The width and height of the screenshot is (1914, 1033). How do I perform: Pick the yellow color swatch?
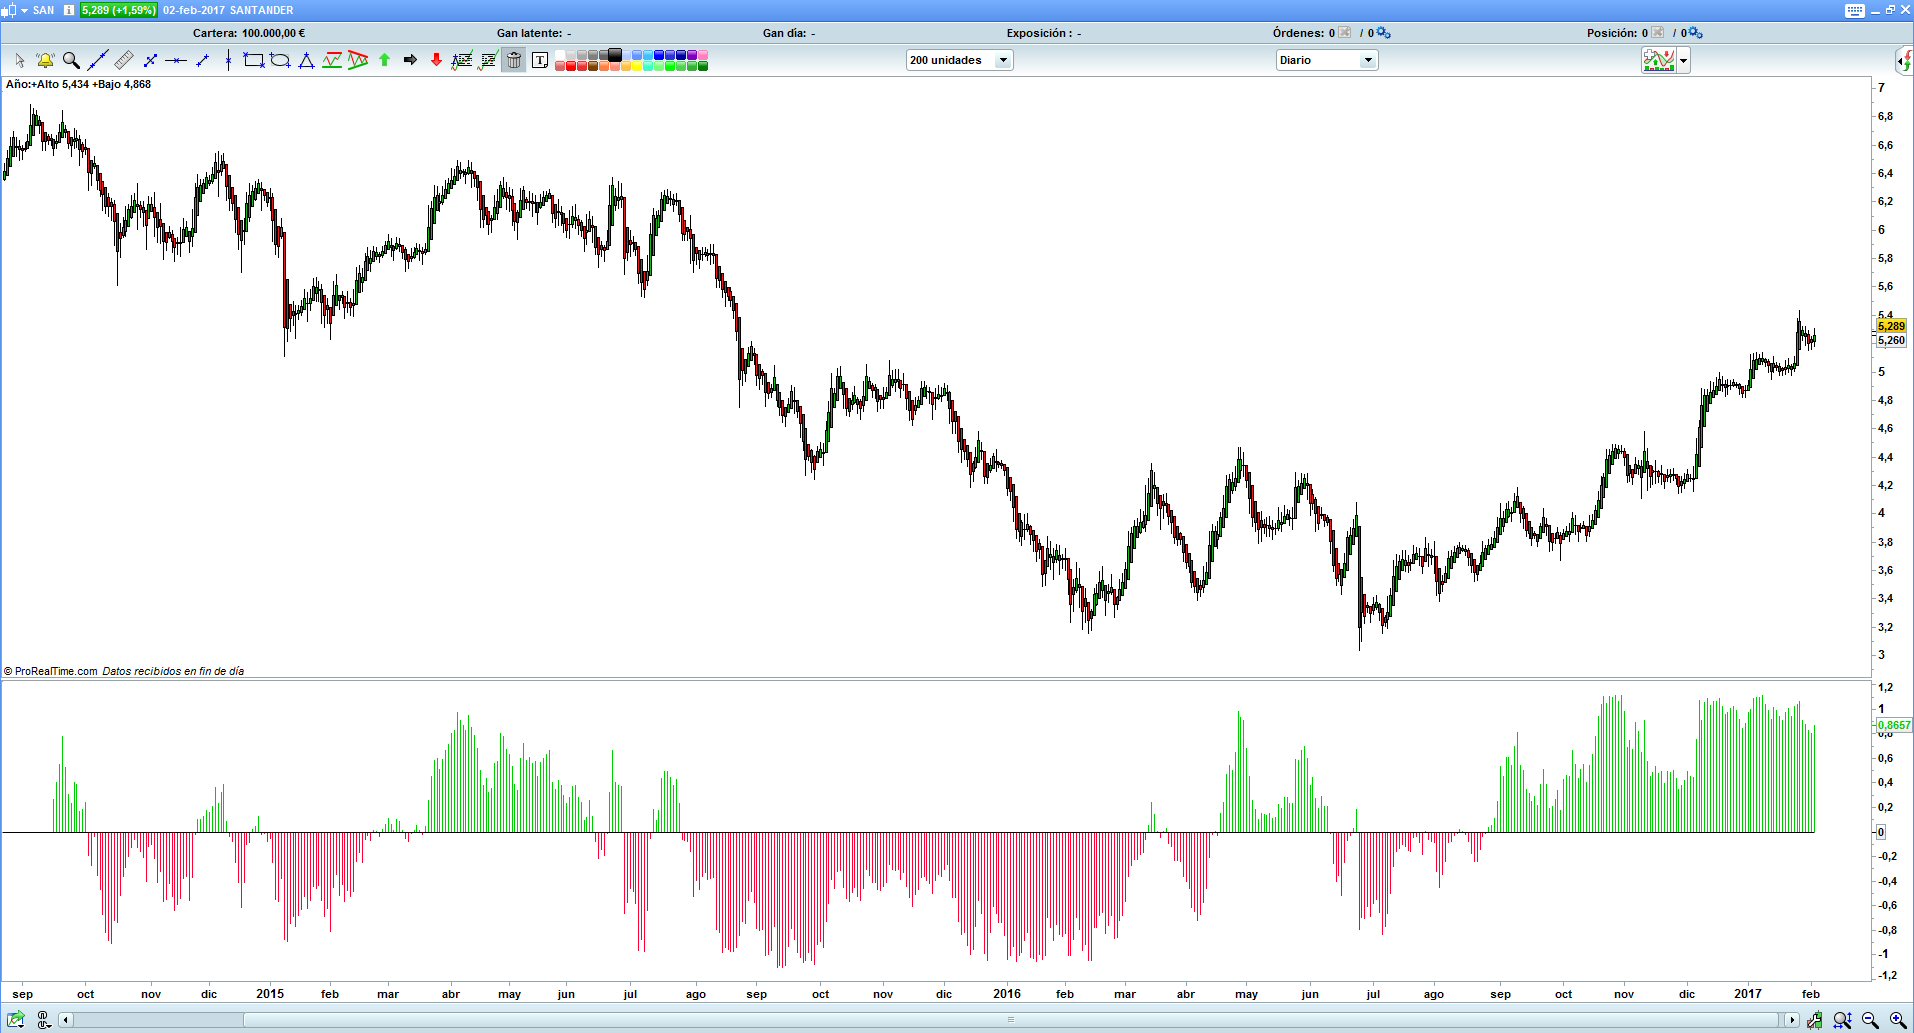pos(637,66)
